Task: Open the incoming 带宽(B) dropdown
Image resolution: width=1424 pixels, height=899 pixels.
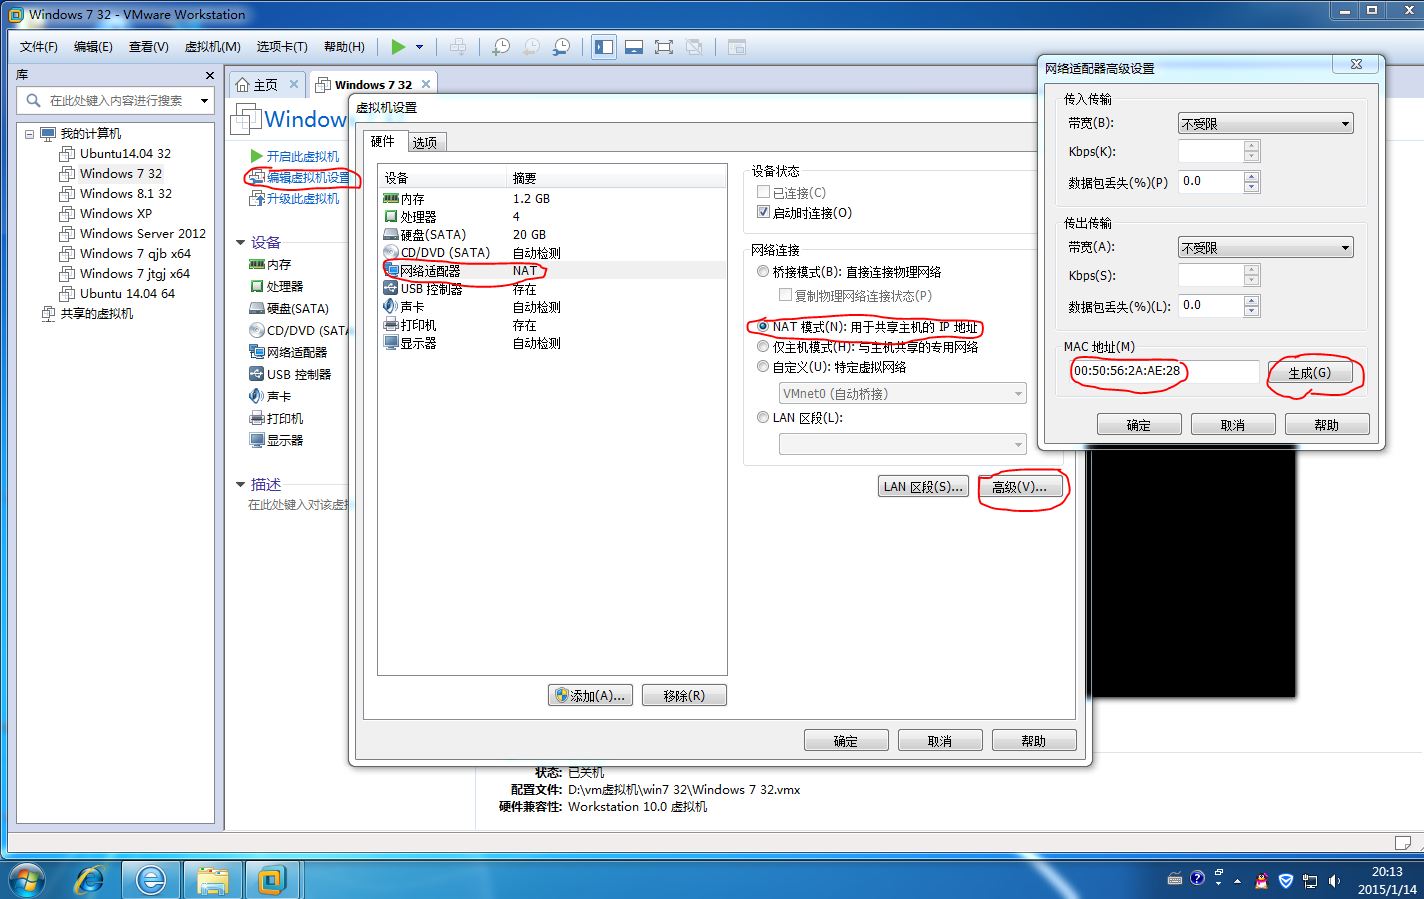Action: [1266, 123]
